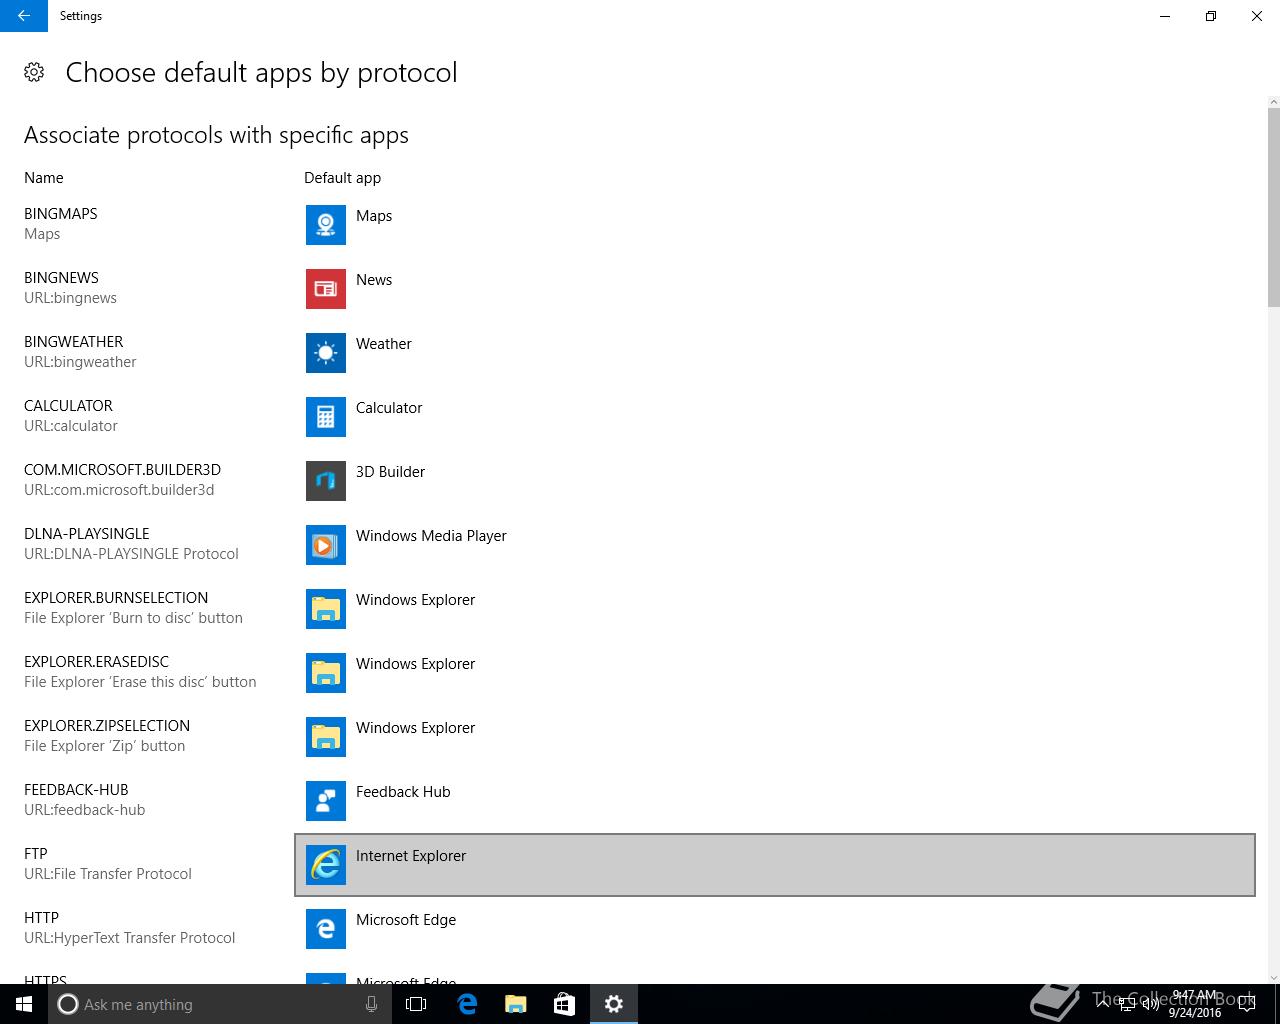Click the Internet Explorer icon for FTP
The width and height of the screenshot is (1280, 1024).
(326, 865)
